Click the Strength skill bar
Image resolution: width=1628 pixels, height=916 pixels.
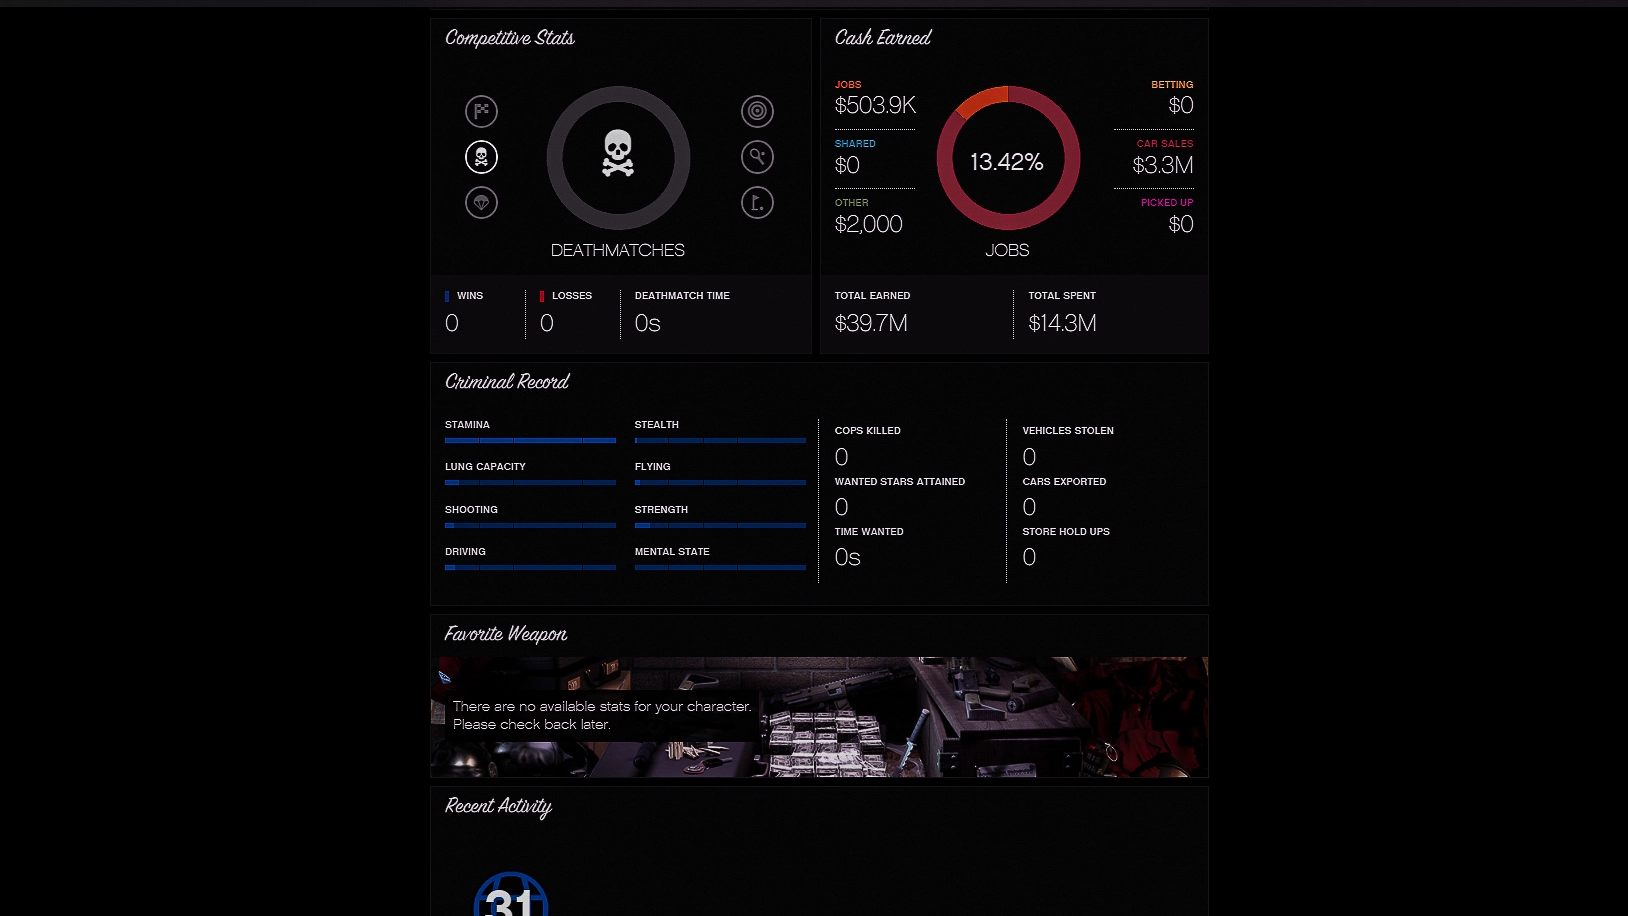720,525
